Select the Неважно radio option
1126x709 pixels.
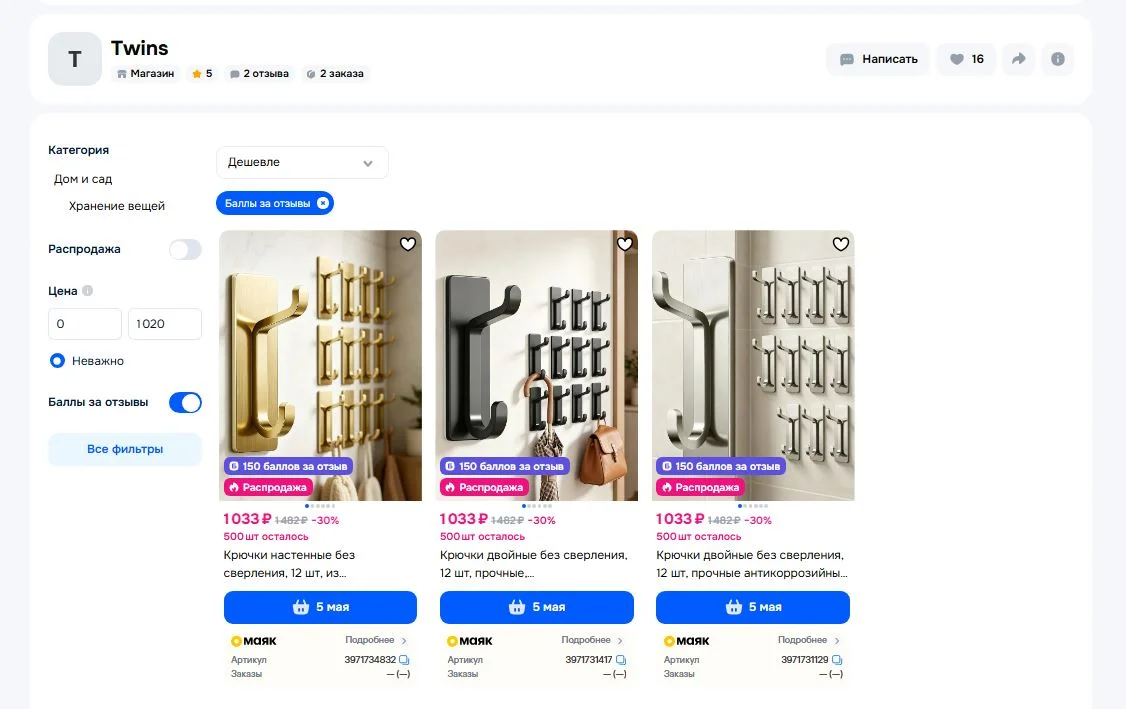click(x=57, y=361)
